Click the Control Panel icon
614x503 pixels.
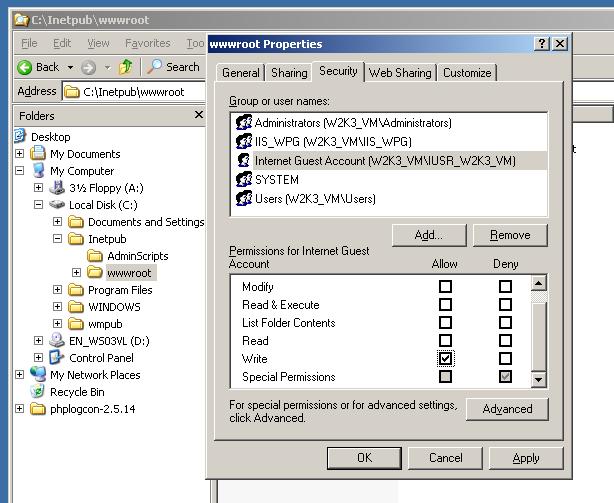[57, 357]
